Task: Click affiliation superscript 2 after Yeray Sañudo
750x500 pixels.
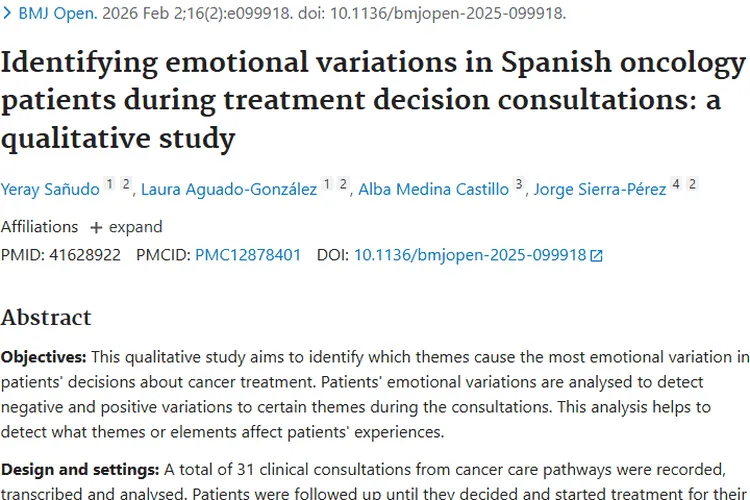Action: pos(126,185)
